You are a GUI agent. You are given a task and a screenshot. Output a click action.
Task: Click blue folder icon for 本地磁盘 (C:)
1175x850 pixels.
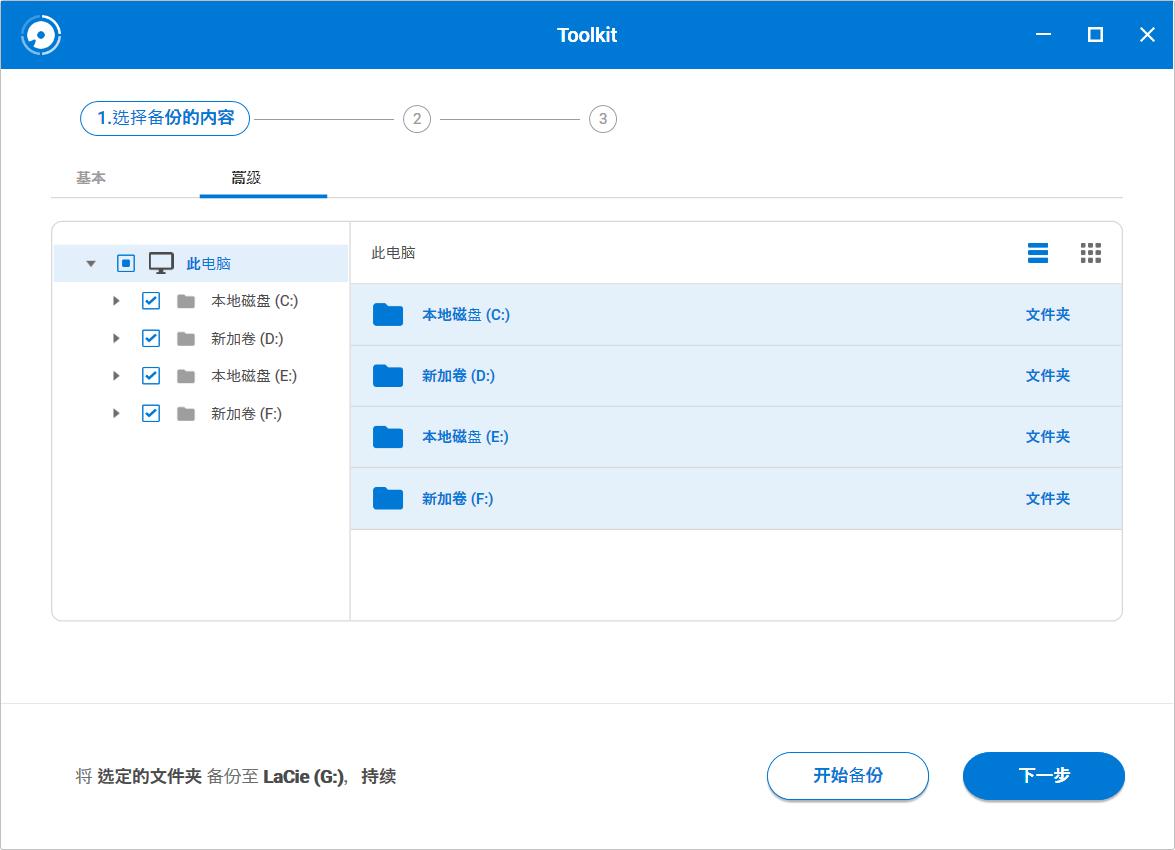tap(388, 315)
